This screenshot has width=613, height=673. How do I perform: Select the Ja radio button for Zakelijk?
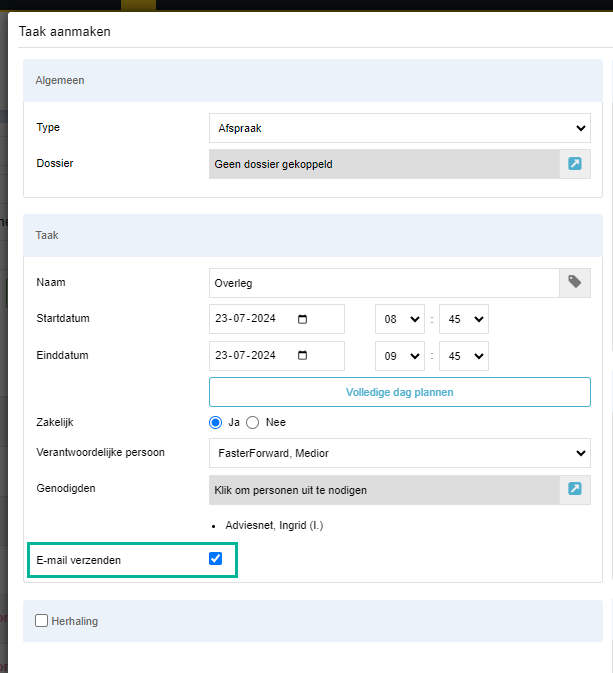click(215, 422)
